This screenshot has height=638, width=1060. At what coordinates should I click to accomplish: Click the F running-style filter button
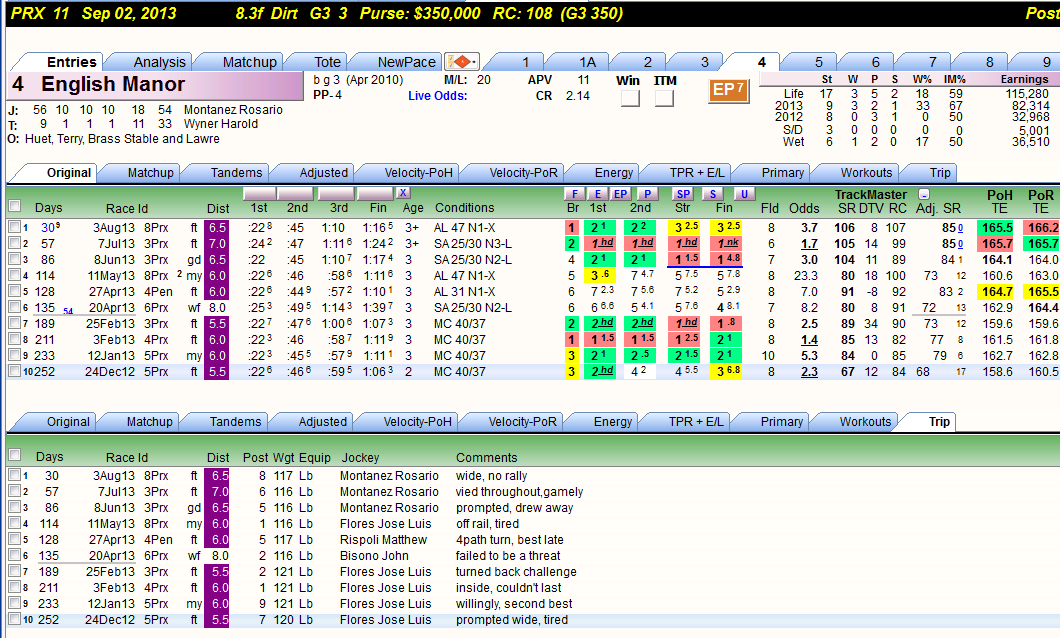pos(575,194)
